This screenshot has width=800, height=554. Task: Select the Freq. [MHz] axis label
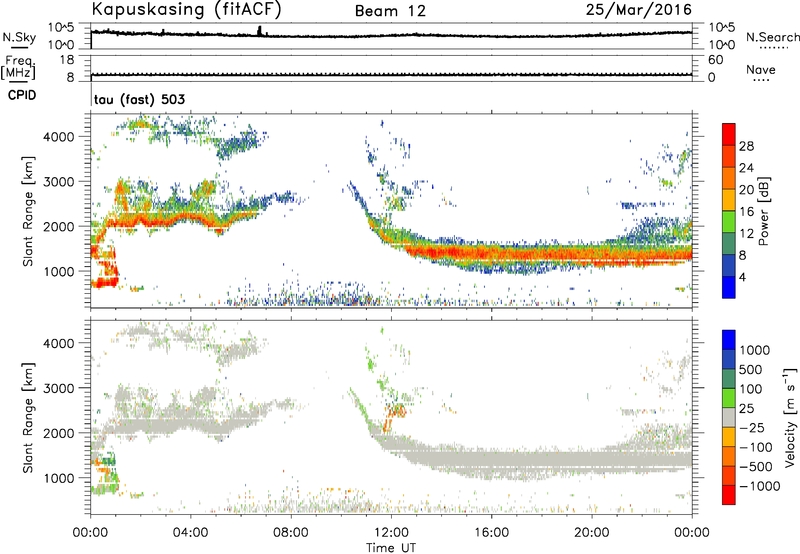[x=18, y=67]
